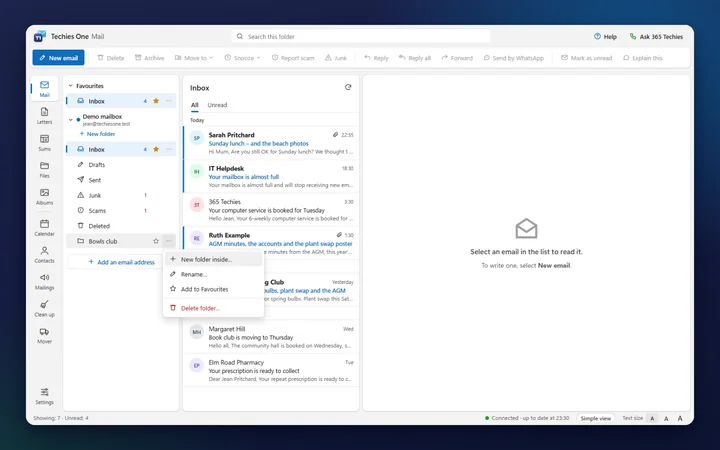
Task: Click the Forward toolbar button
Action: (457, 58)
